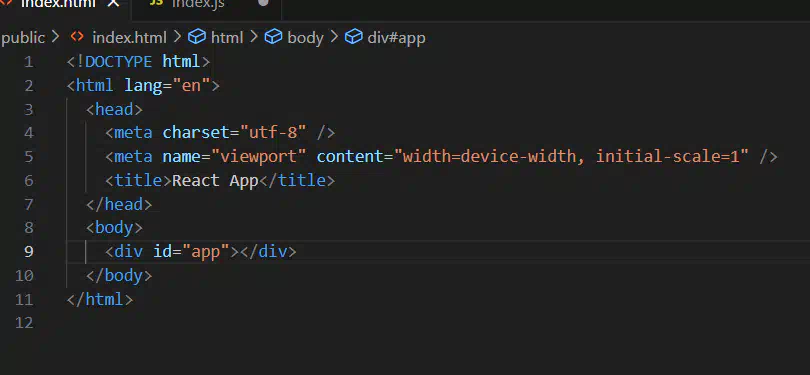The width and height of the screenshot is (810, 375).
Task: Place the cursor on the DOCTYPE keyword
Action: tap(118, 61)
